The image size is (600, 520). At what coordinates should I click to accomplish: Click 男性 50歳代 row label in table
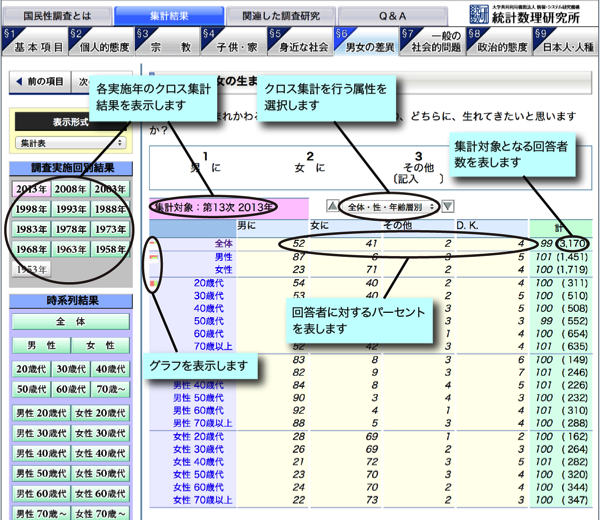coord(198,398)
